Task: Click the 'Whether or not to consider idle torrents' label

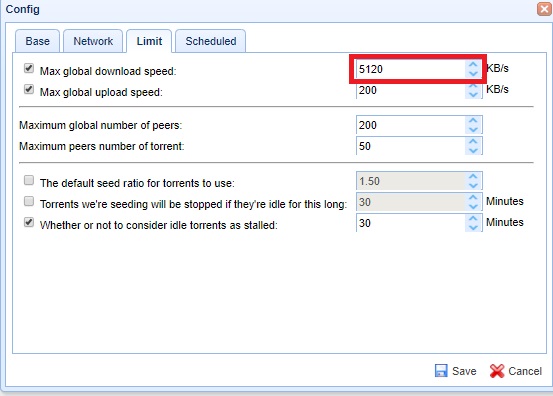Action: 159,225
